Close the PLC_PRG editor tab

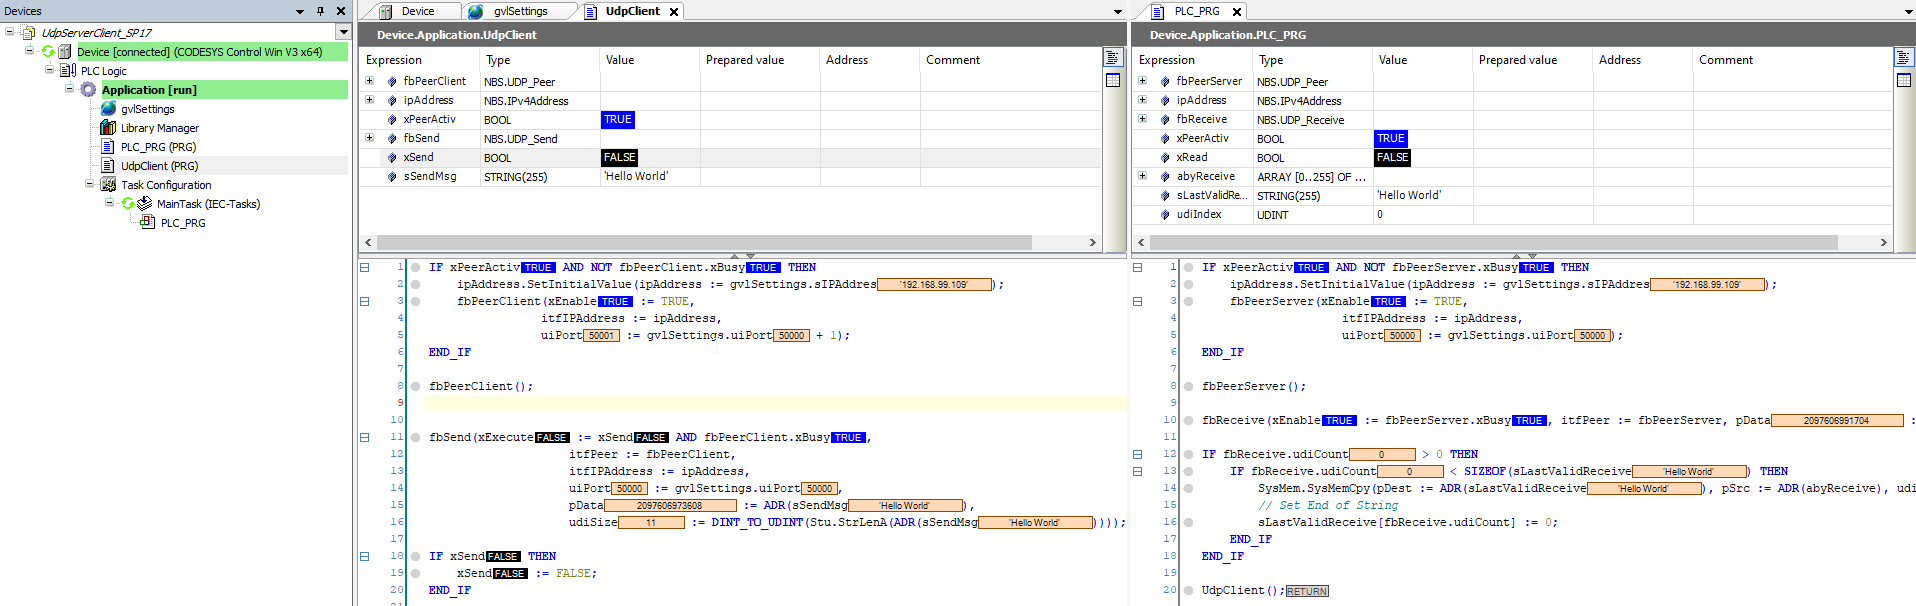1237,12
